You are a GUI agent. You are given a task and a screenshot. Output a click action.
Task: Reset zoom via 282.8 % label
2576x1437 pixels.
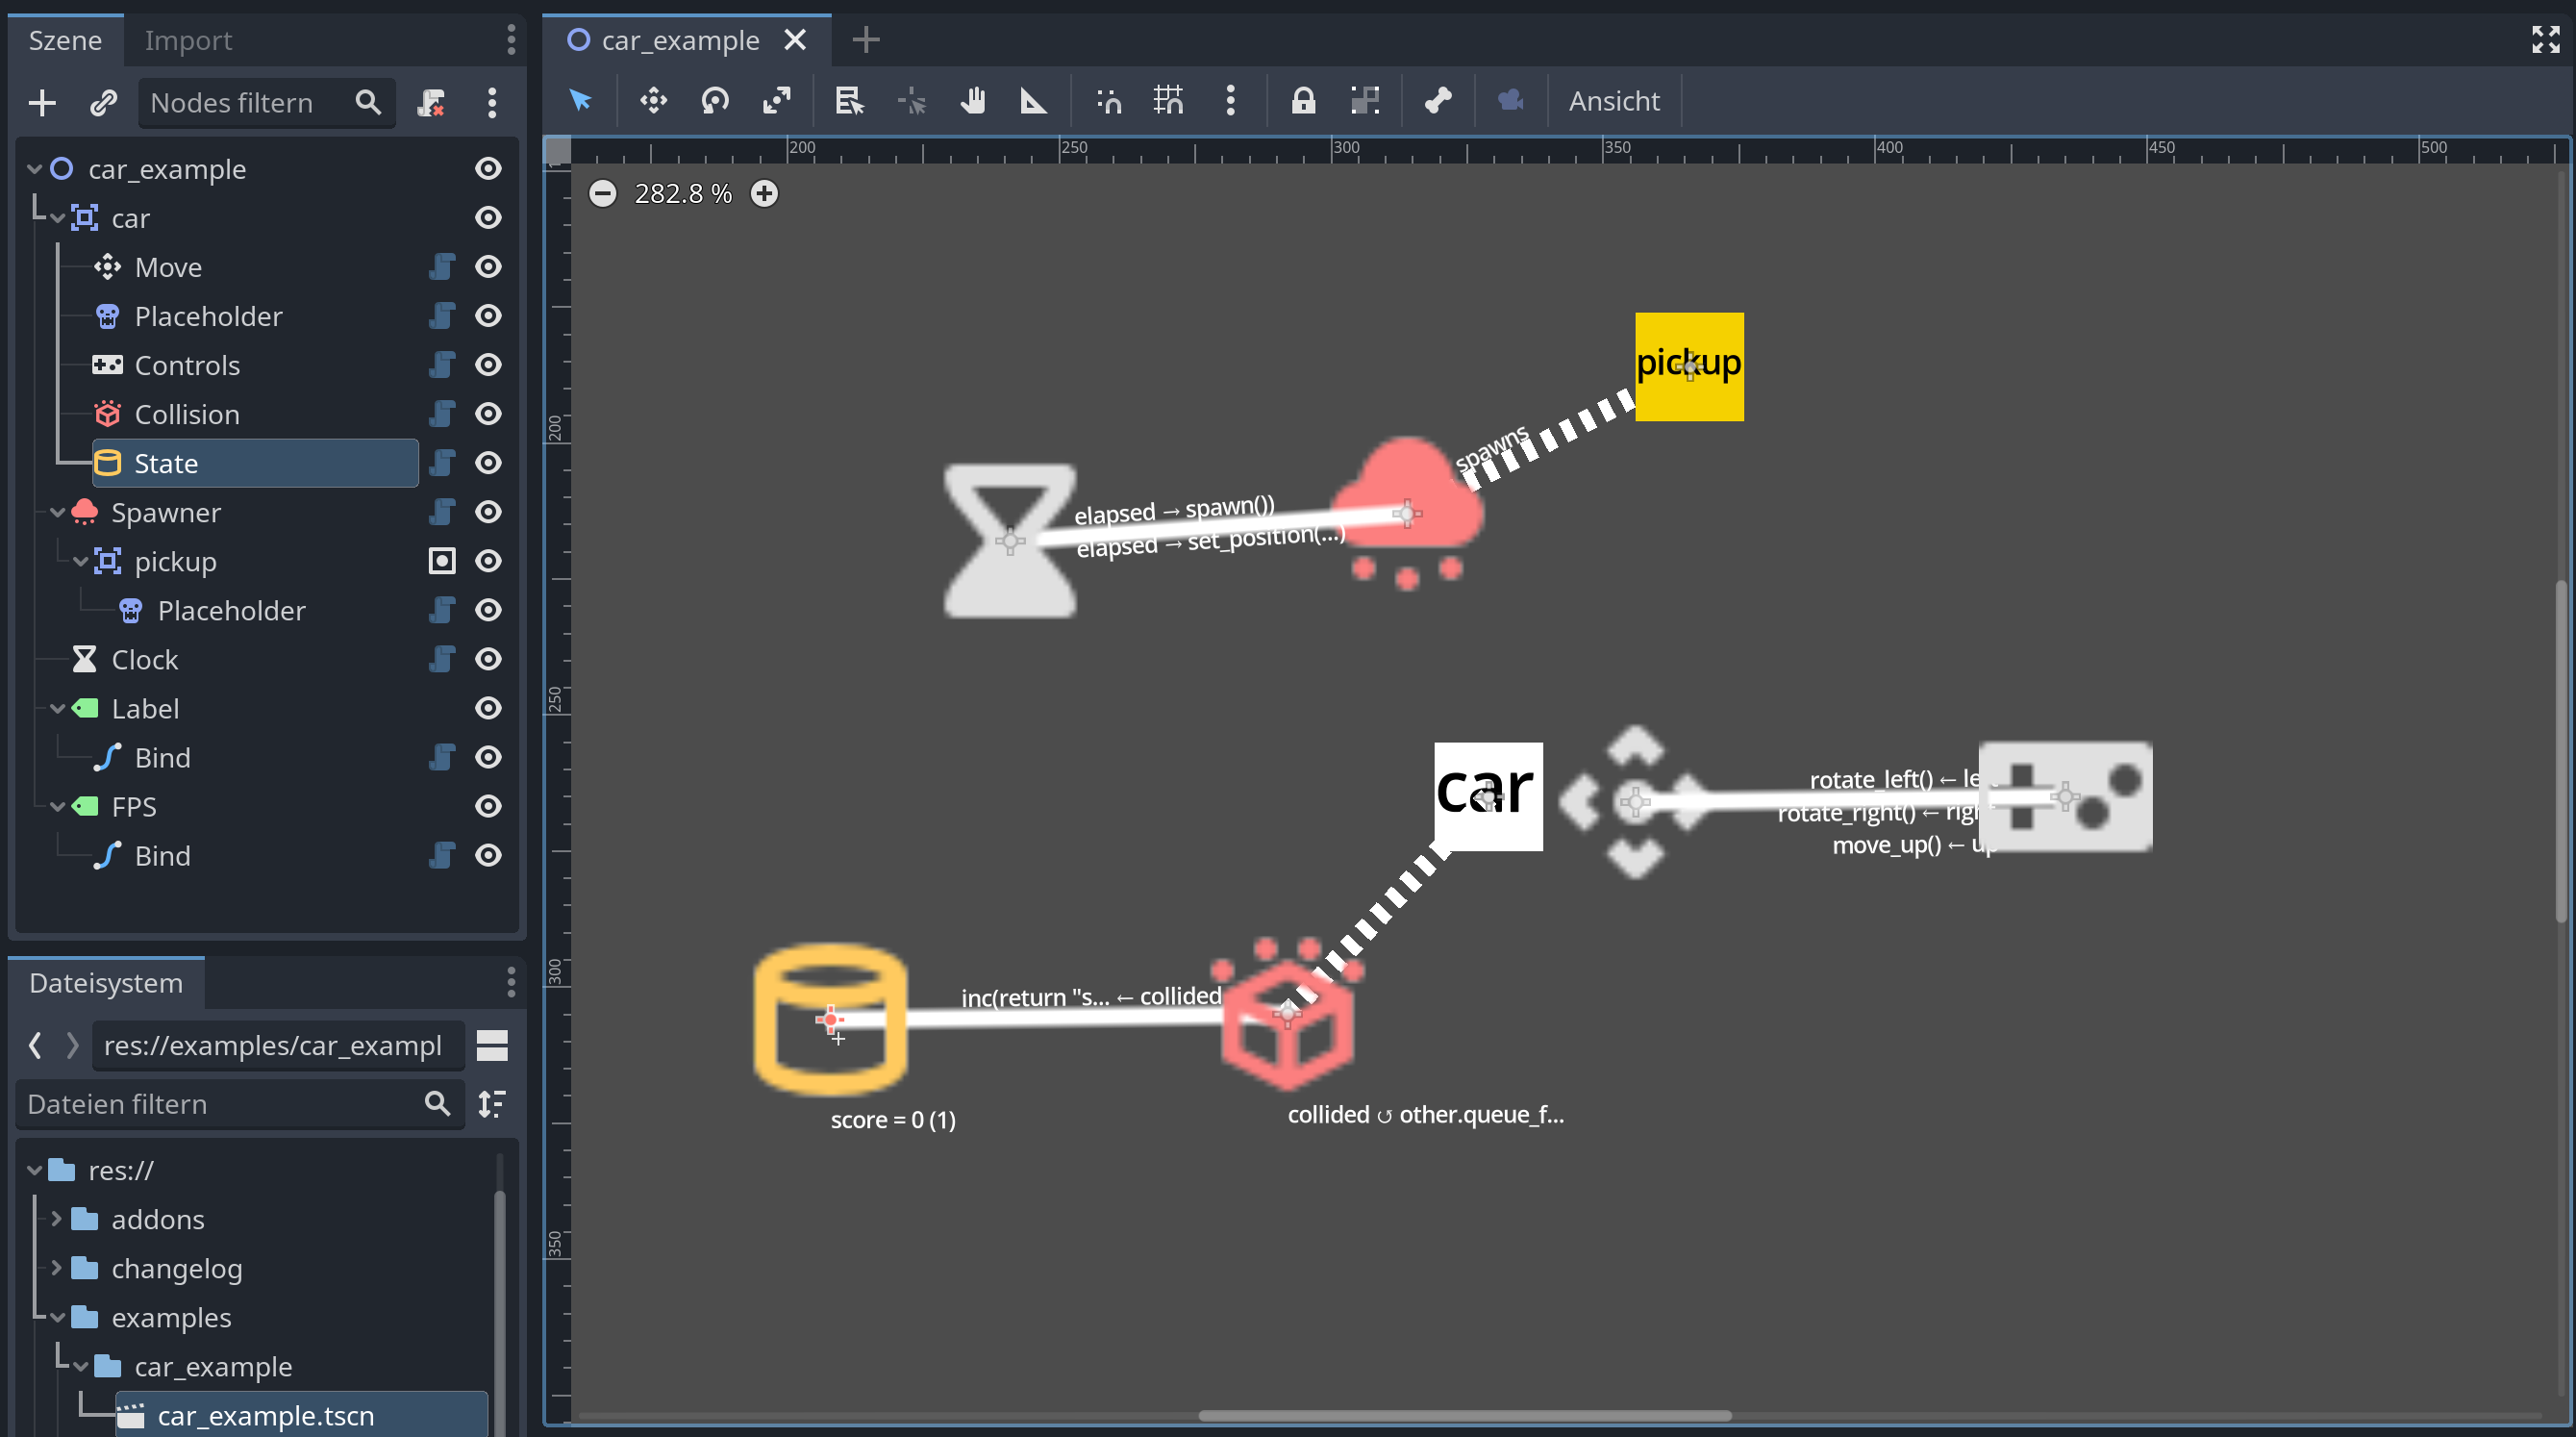[x=683, y=194]
